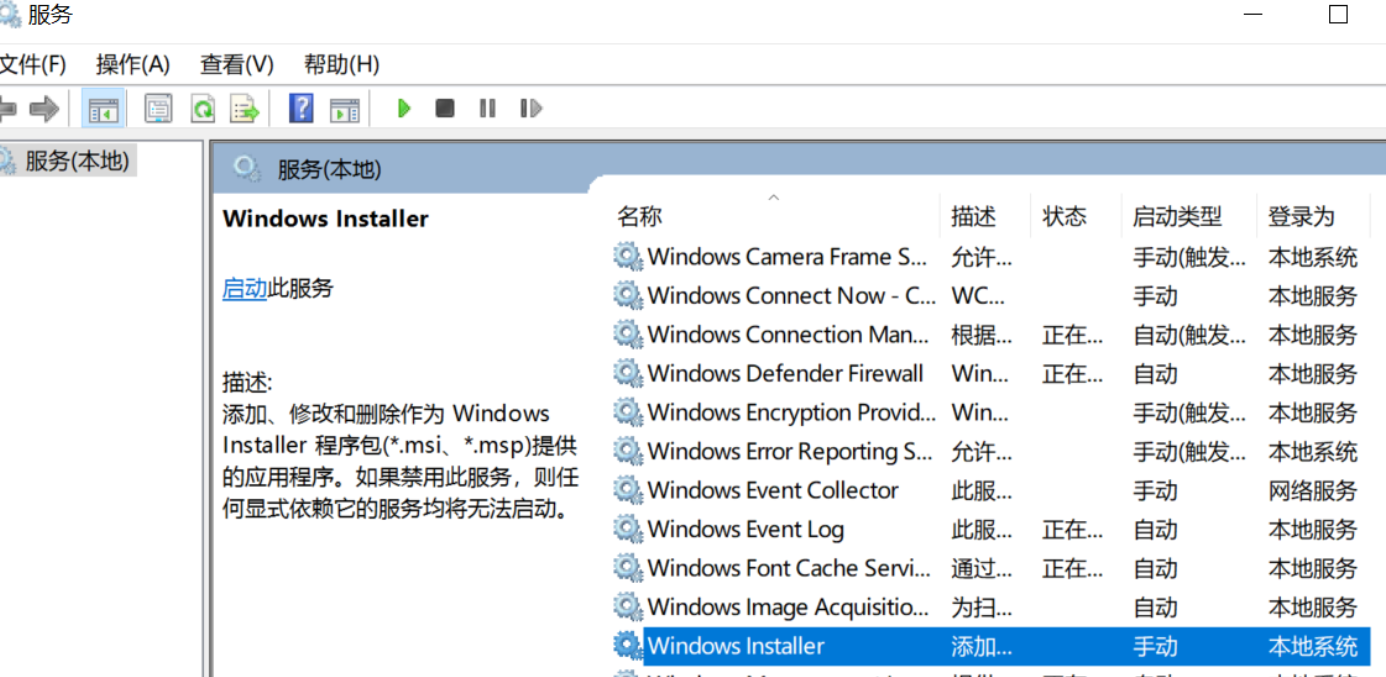
Task: Click 正在... status of Windows Defender Firewall
Action: [x=1072, y=374]
